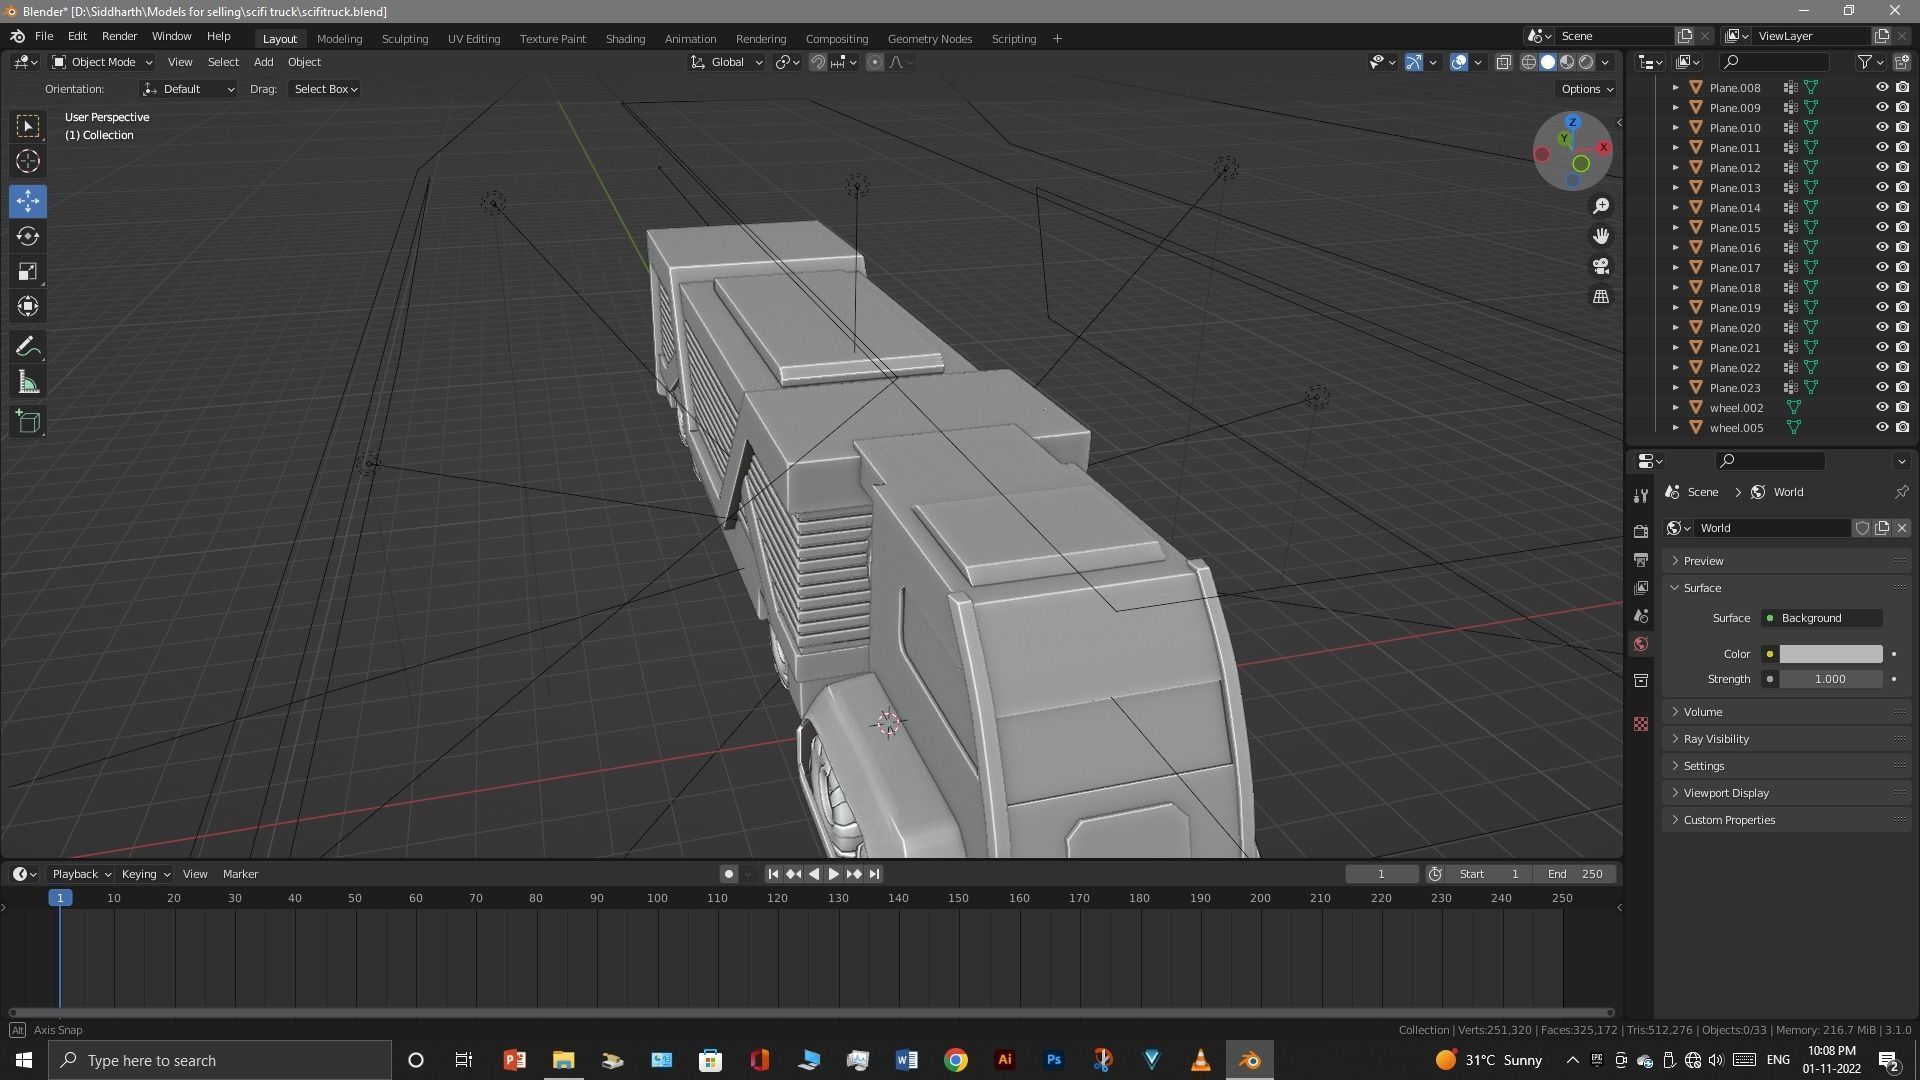The image size is (1920, 1080).
Task: Open the viewport Add menu
Action: pos(263,62)
